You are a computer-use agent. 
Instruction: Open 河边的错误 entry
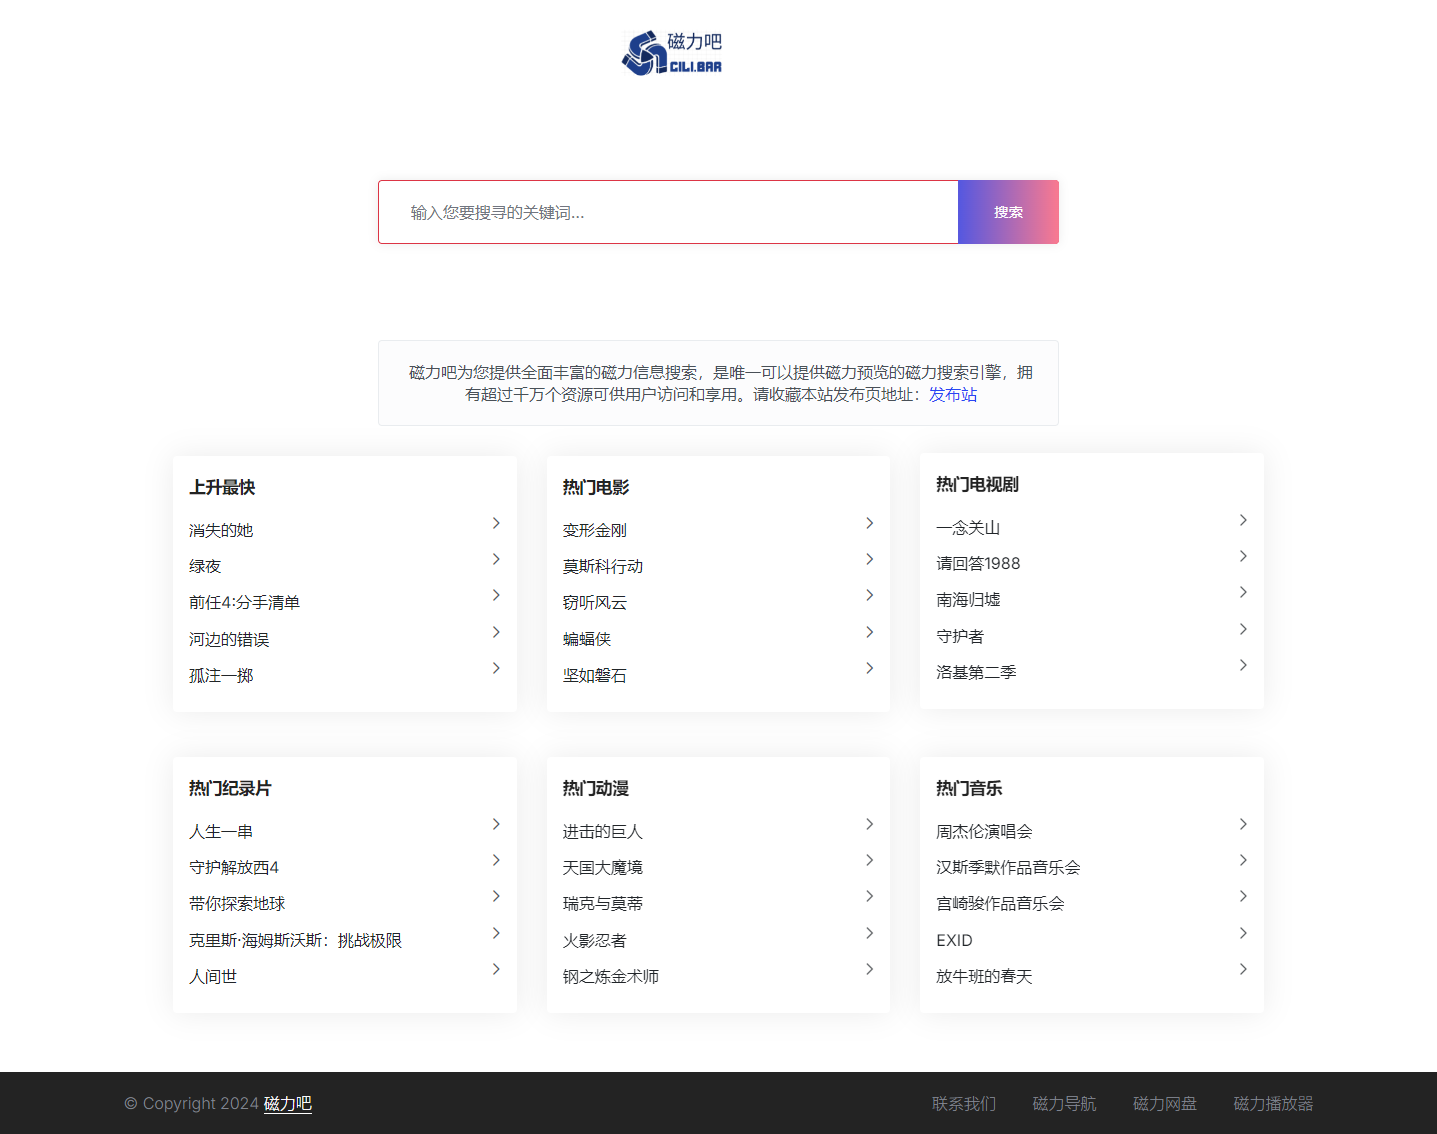(x=229, y=639)
